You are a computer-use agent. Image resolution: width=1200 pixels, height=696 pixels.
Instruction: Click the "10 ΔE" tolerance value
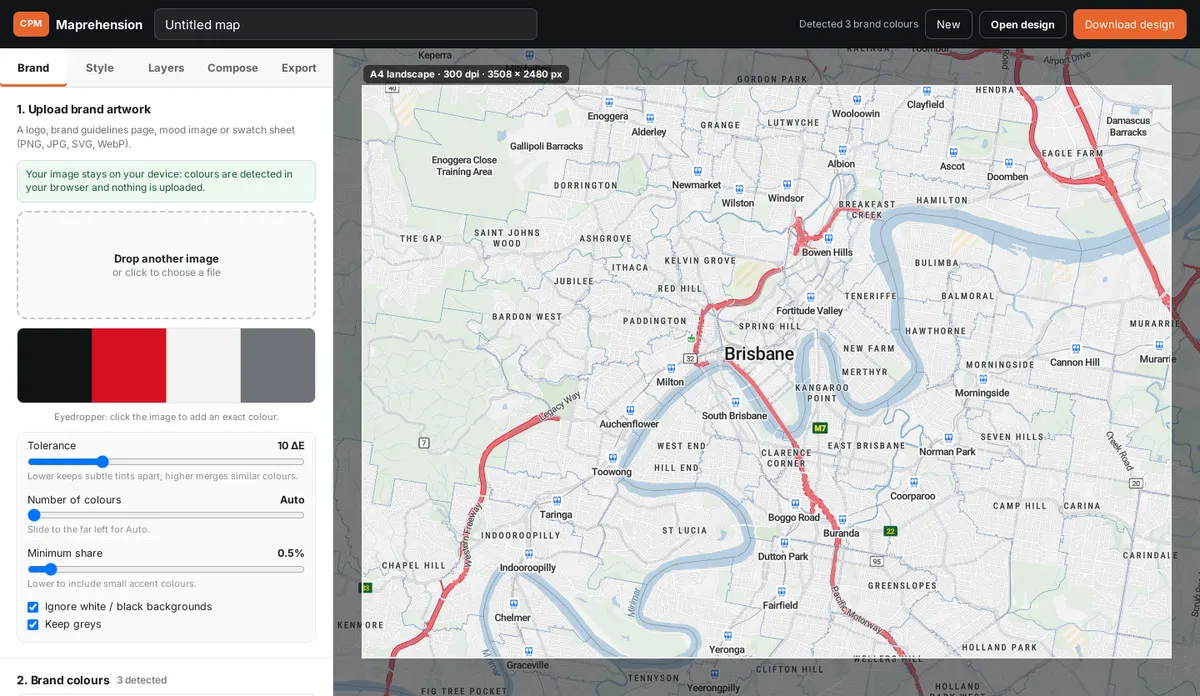point(291,446)
